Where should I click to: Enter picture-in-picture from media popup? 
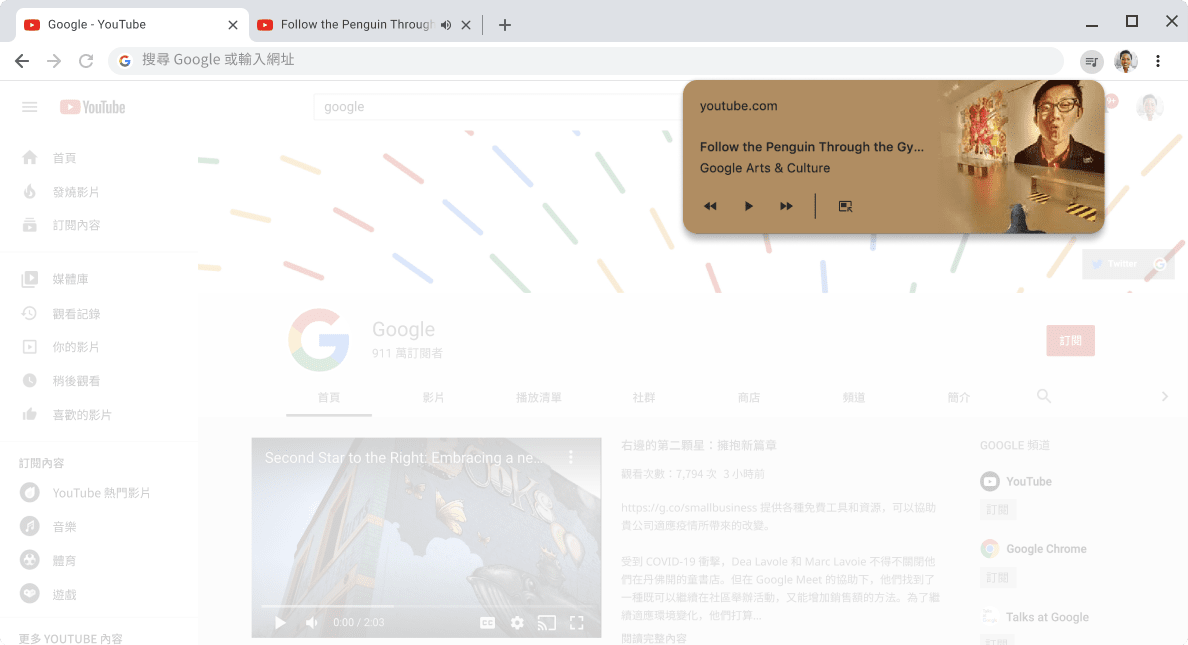click(x=845, y=206)
